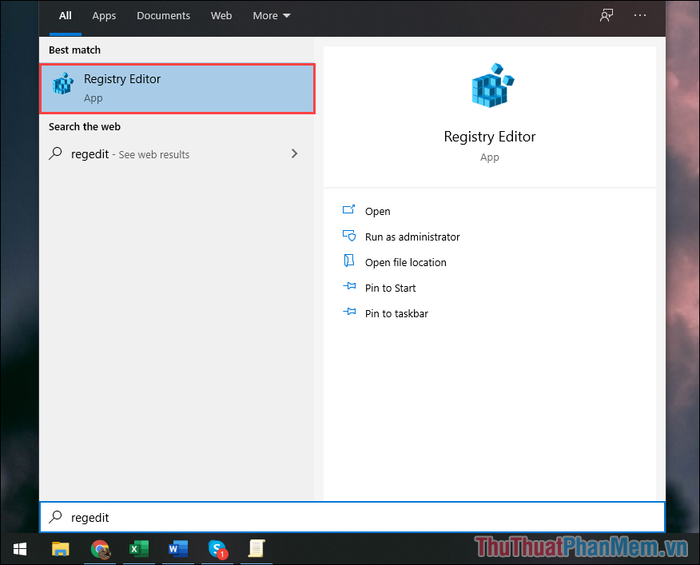Select Open file location
The image size is (700, 565).
pyautogui.click(x=406, y=262)
